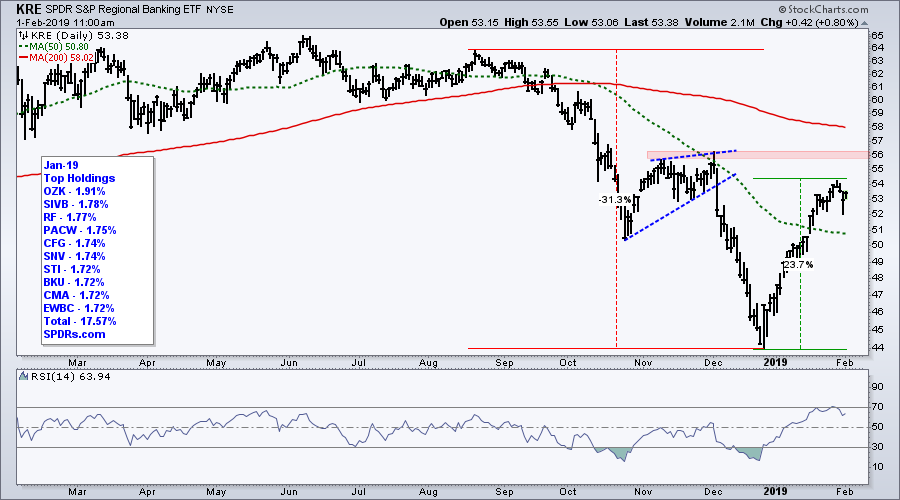Viewport: 900px width, 500px height.
Task: Click the 1-Feb-2019 11:00am timestamp
Action: (x=65, y=22)
